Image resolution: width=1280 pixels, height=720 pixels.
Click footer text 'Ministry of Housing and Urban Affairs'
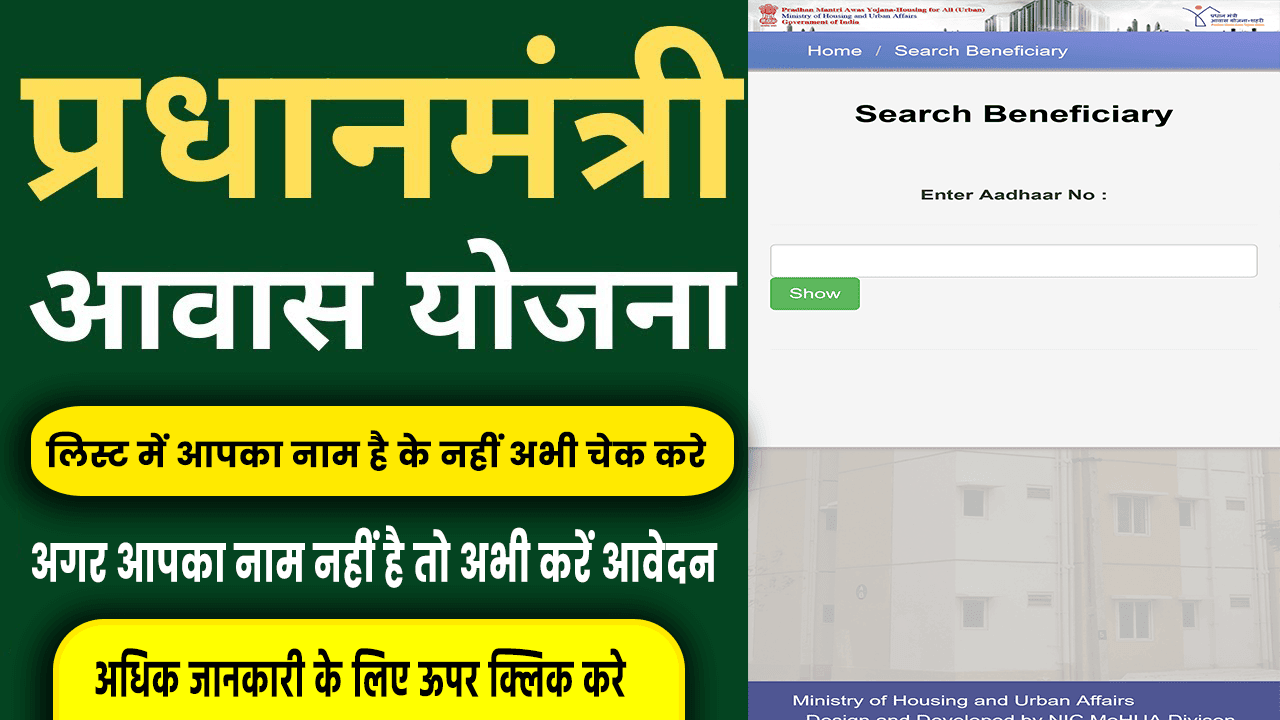(963, 701)
